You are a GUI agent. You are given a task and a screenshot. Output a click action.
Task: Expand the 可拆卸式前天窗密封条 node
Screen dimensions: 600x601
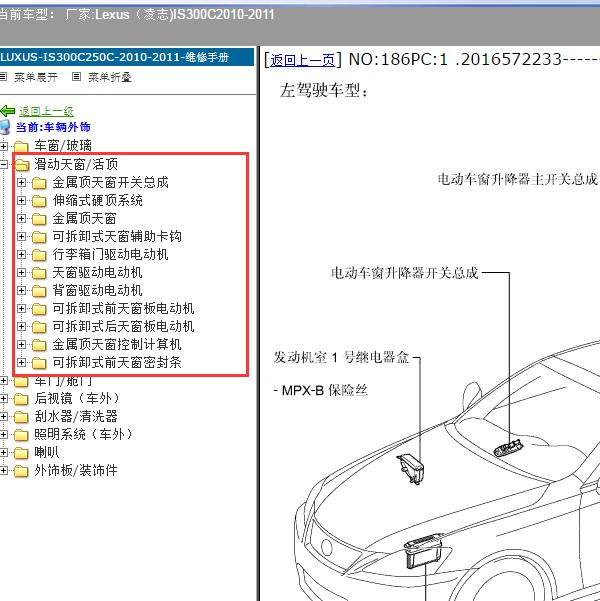[21, 363]
